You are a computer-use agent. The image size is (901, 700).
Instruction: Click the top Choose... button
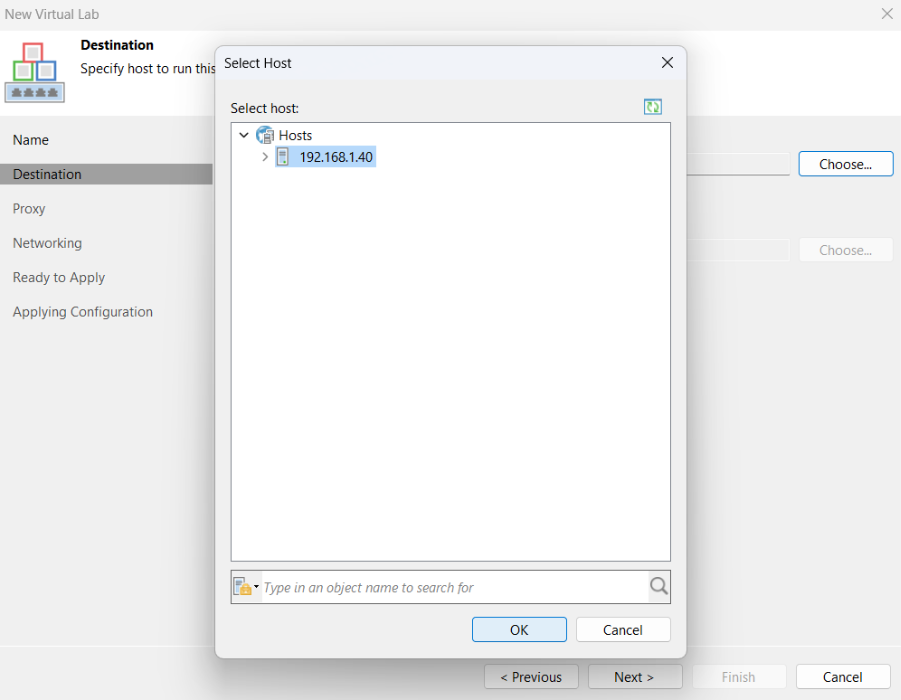(x=845, y=164)
